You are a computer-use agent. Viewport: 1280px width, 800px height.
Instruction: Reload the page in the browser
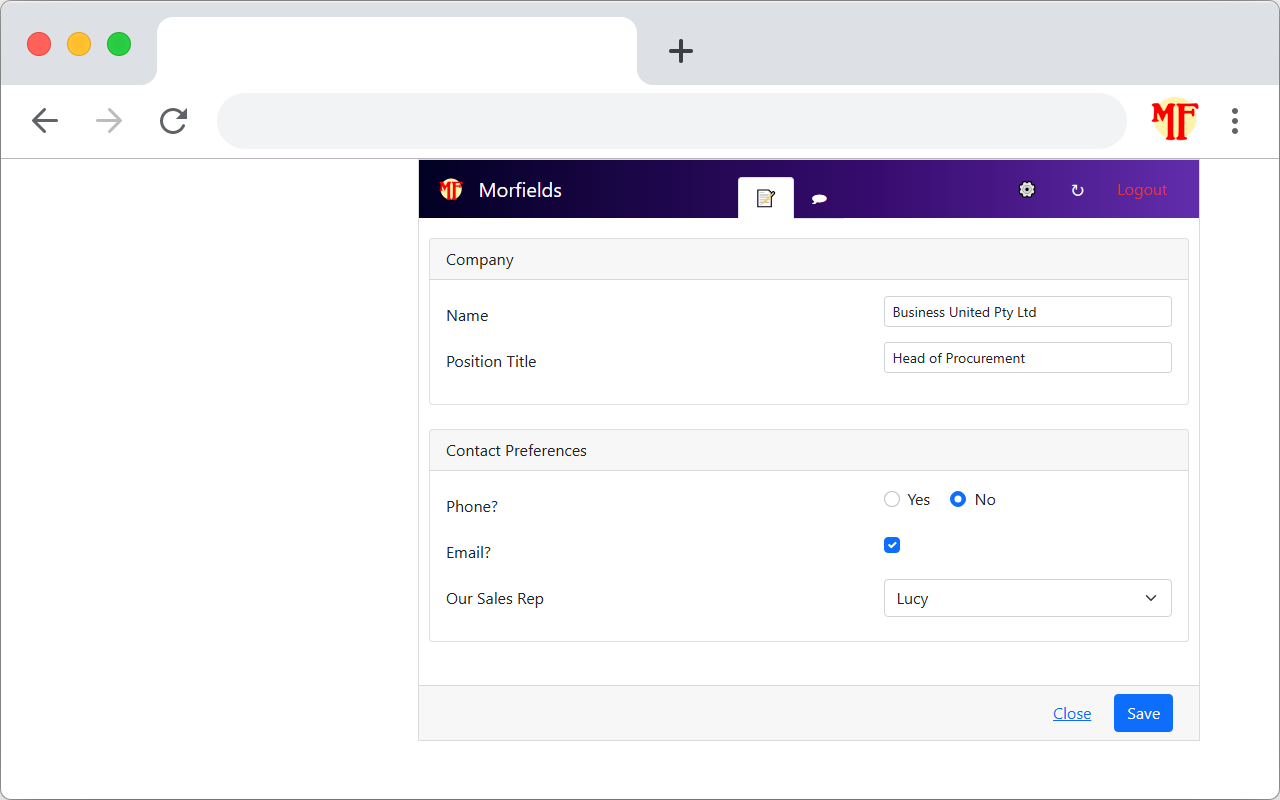point(173,121)
